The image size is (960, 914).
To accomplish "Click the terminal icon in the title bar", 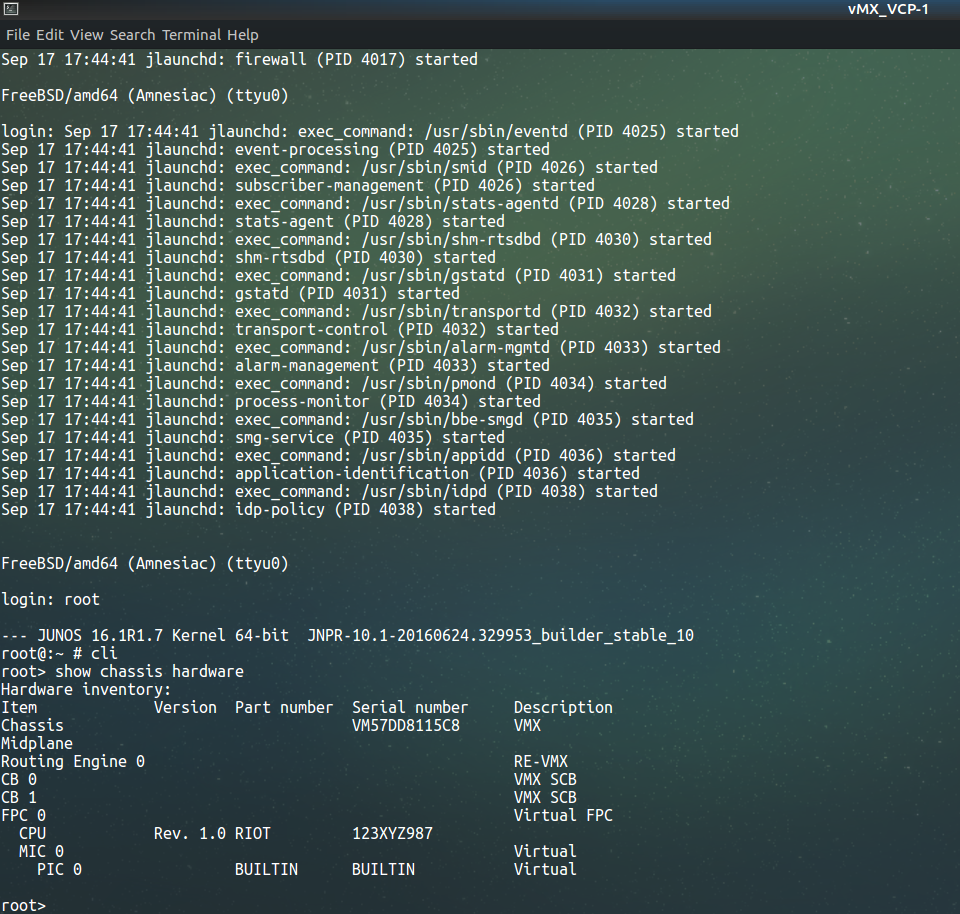I will [x=9, y=10].
